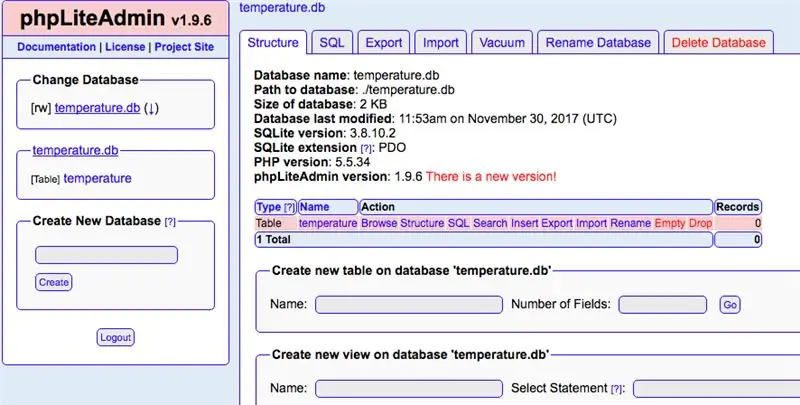Click the 'There is a new version!' notice
The height and width of the screenshot is (405, 800).
tap(491, 176)
